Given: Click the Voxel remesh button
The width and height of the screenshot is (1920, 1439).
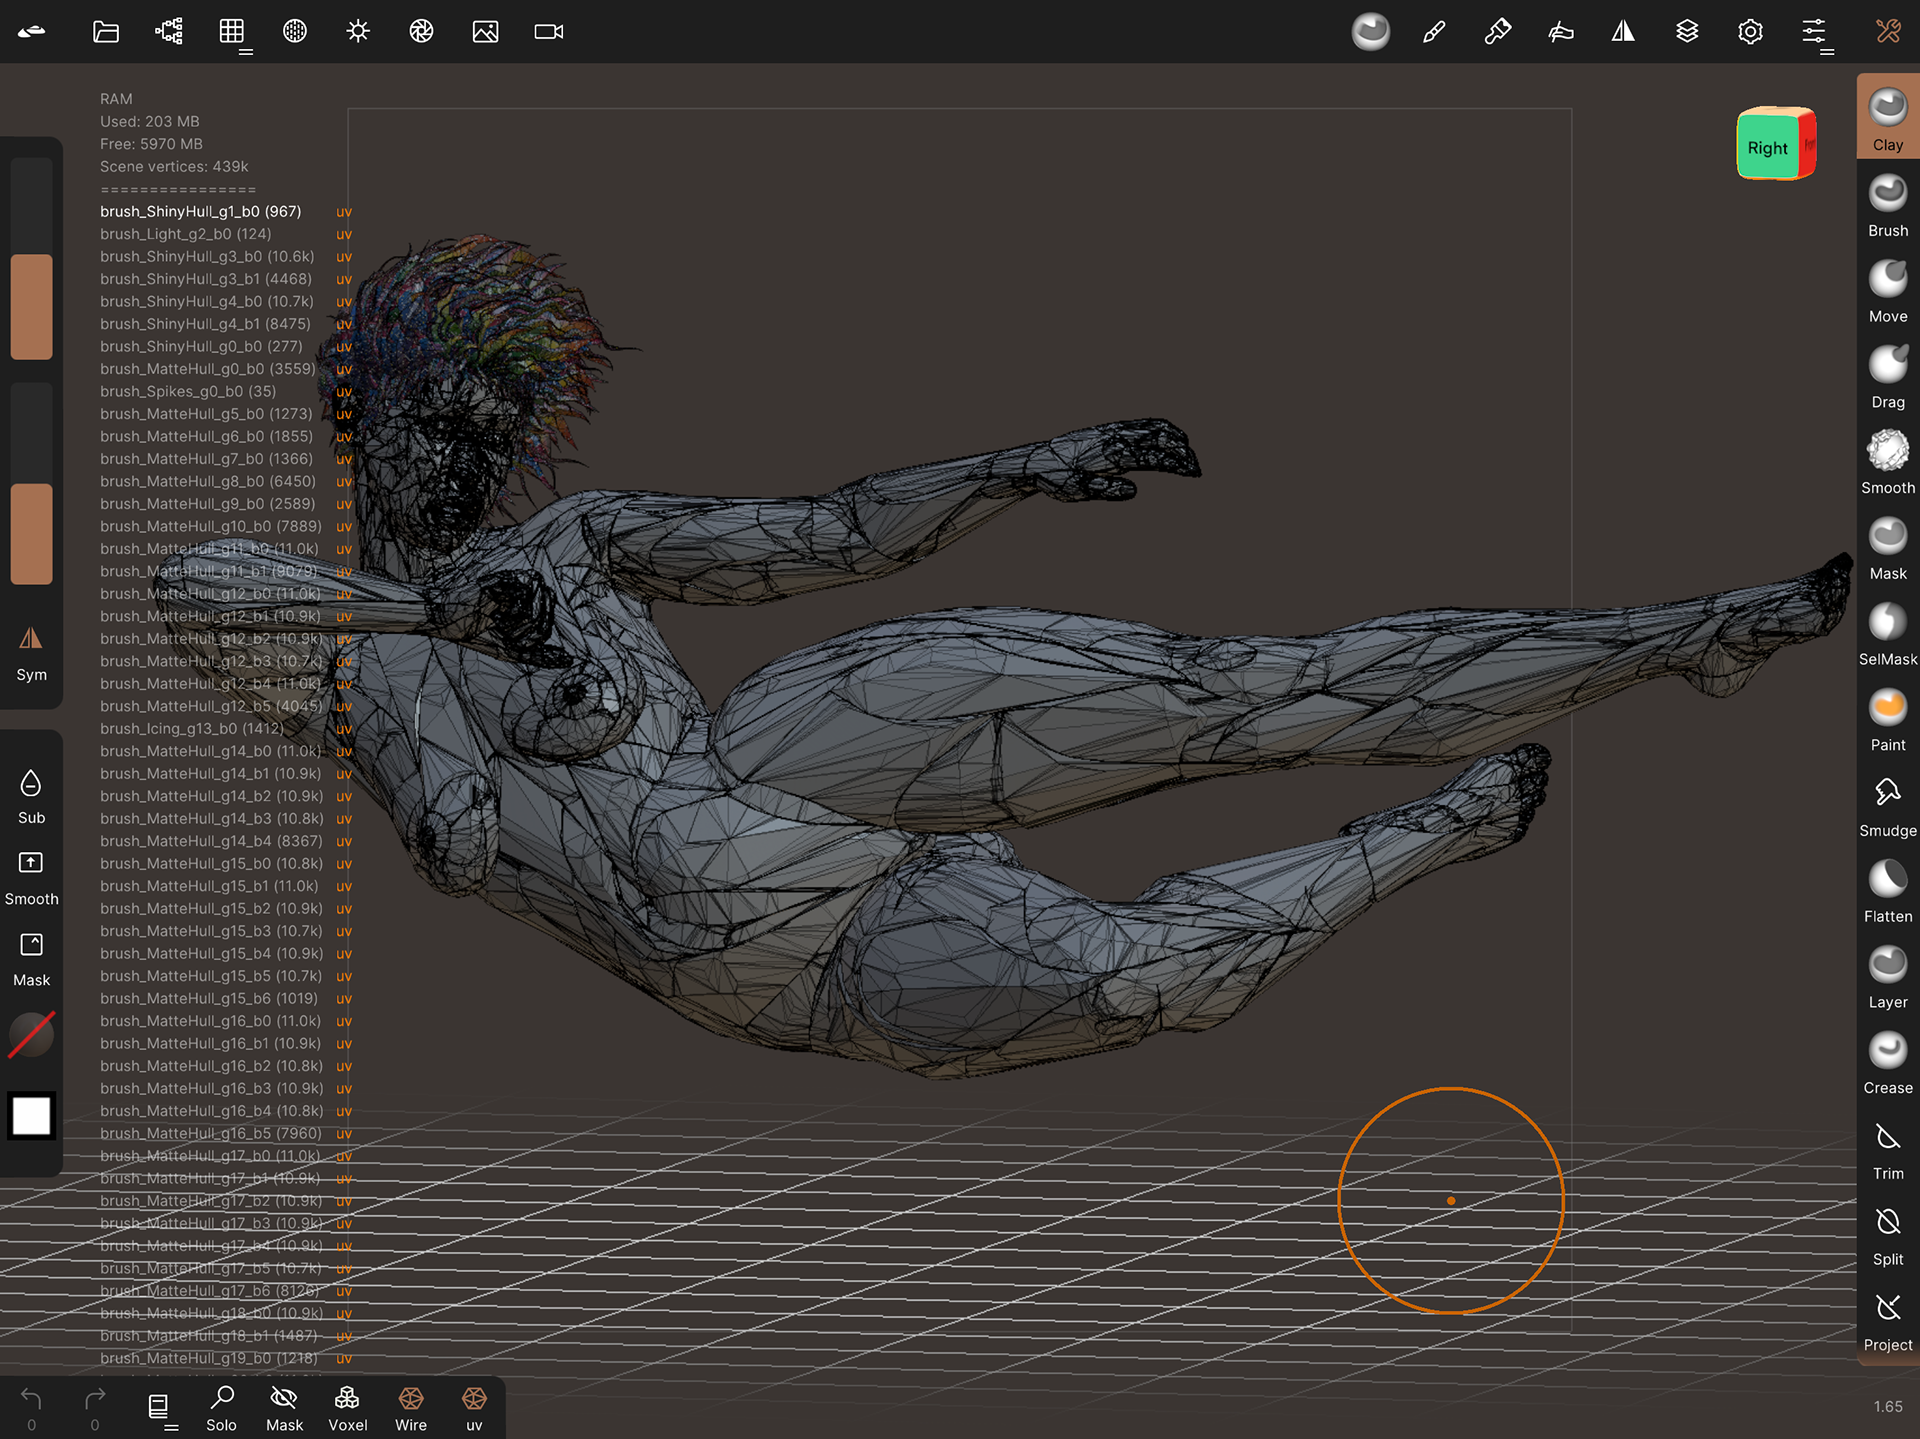Looking at the screenshot, I should 347,1407.
